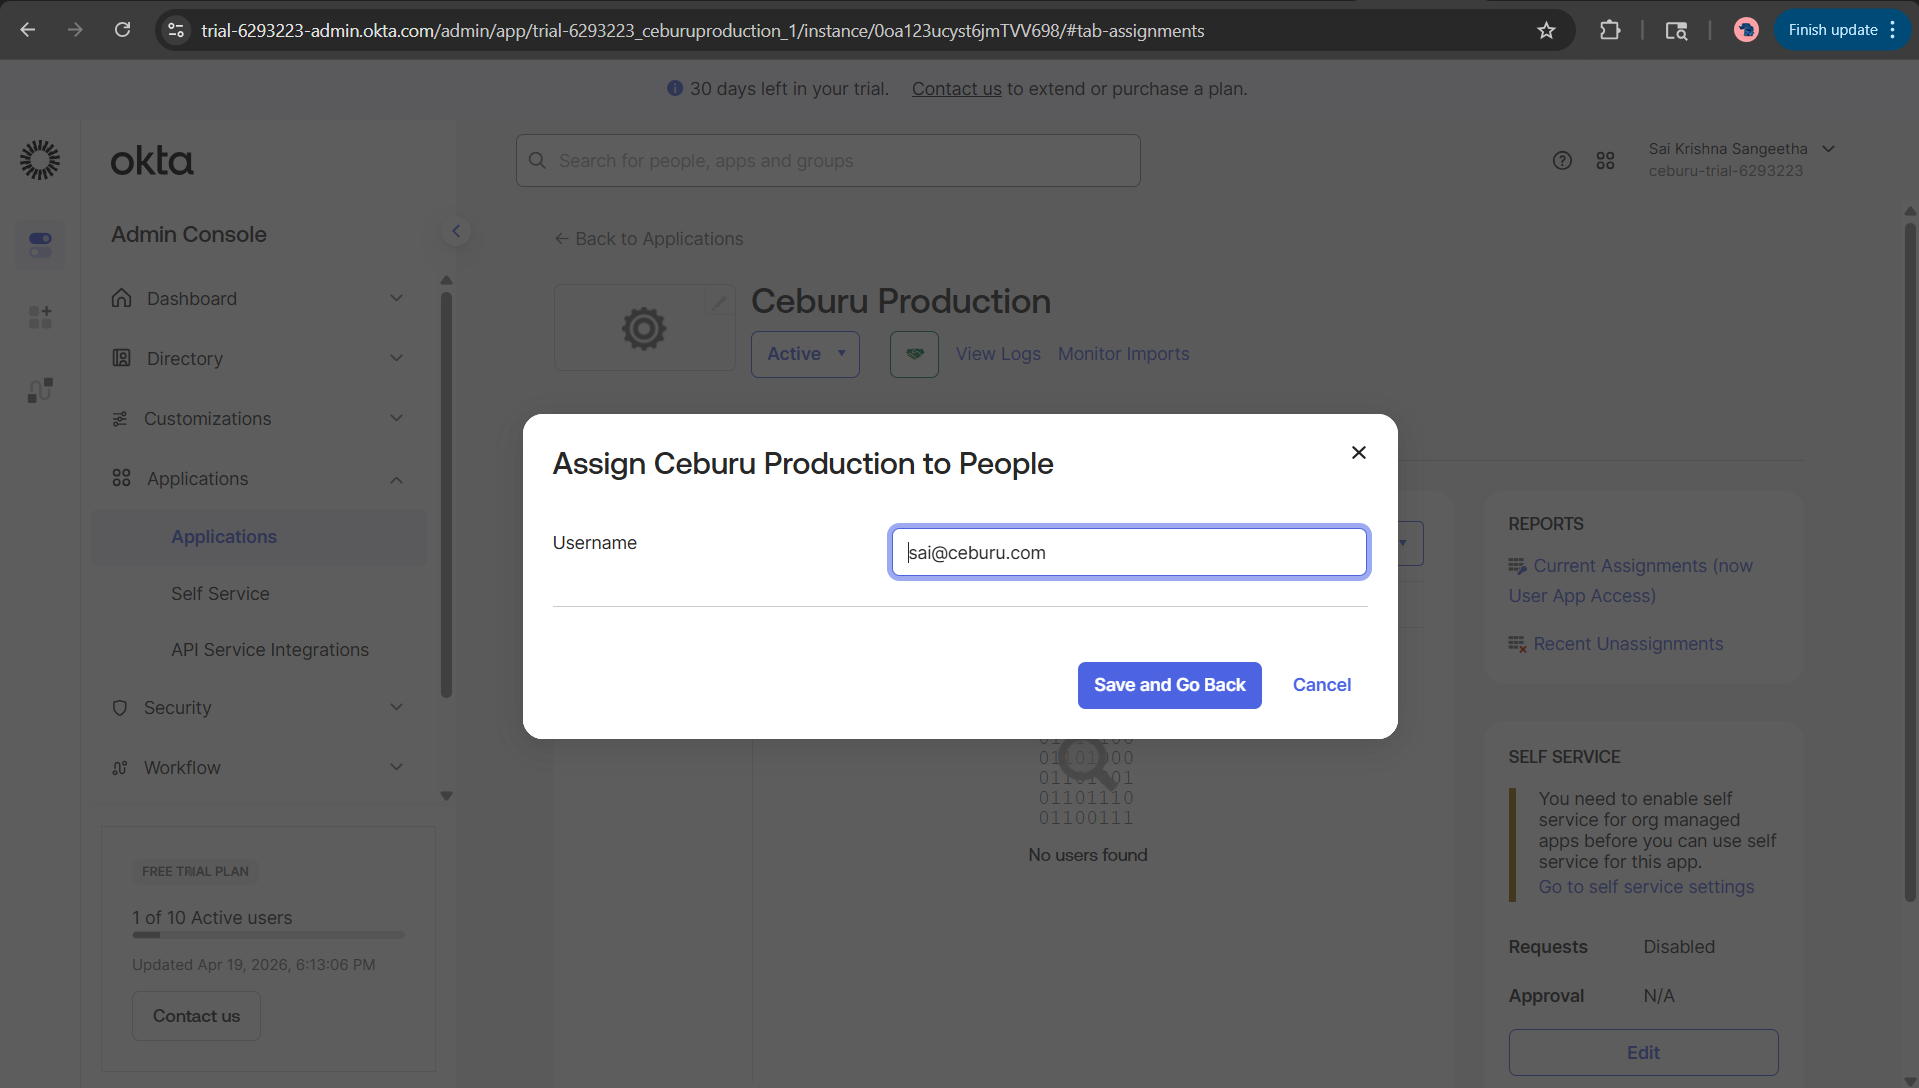Open the Active status dropdown

pyautogui.click(x=805, y=354)
